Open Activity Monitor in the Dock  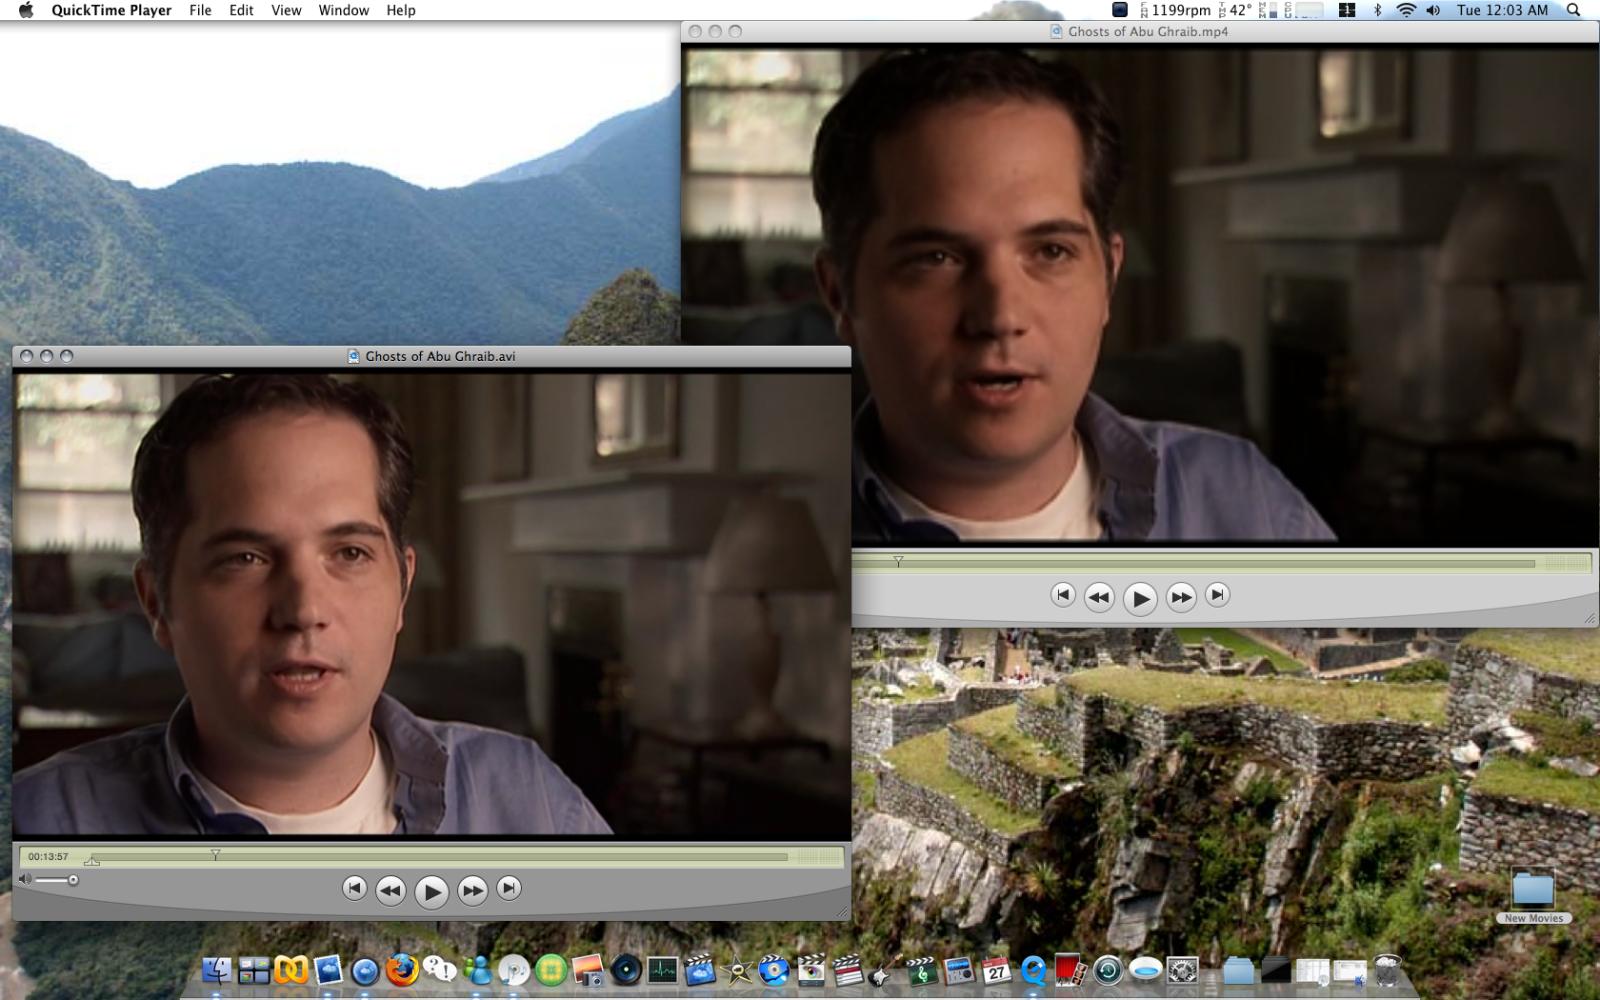tap(662, 969)
